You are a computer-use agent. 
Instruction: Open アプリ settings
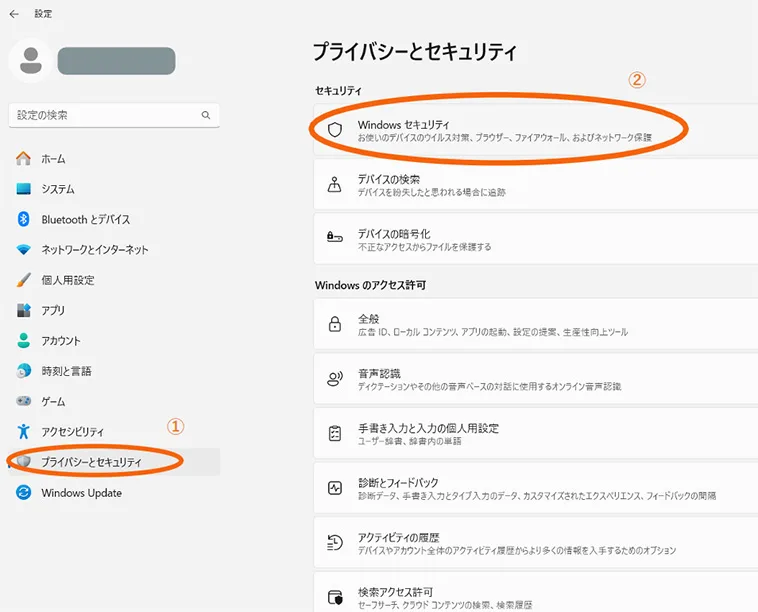[114, 310]
